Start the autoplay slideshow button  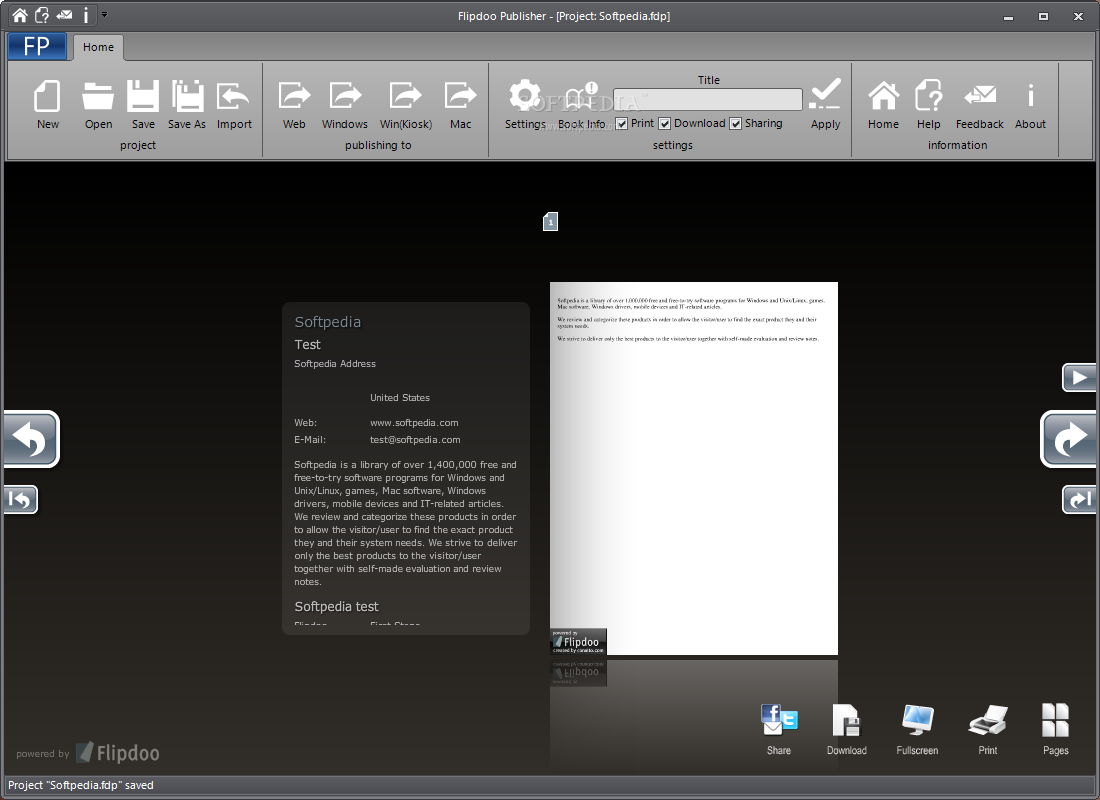point(1079,378)
